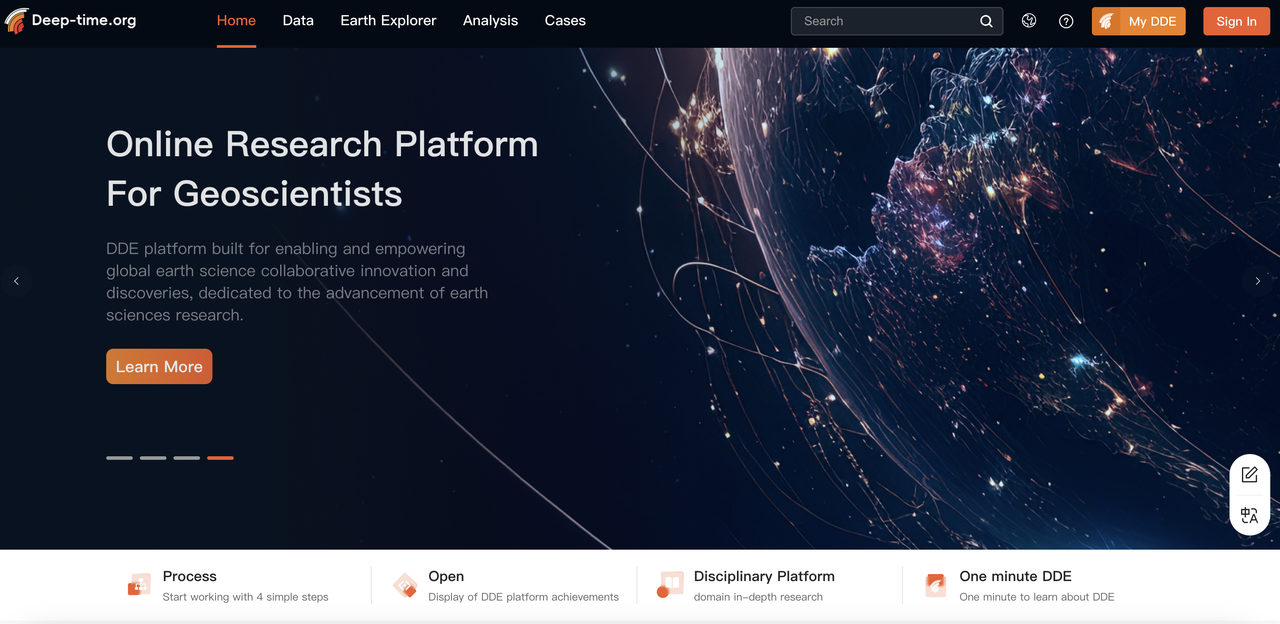Open the Disciplinary Platform link
Viewport: 1280px width, 624px height.
[x=764, y=576]
